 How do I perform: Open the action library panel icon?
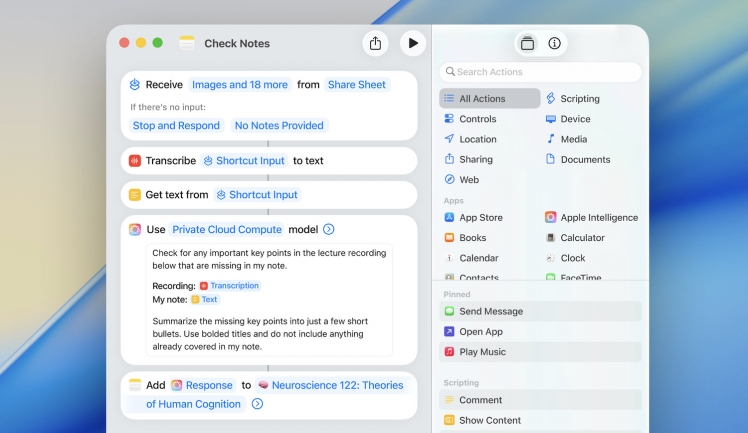click(527, 43)
